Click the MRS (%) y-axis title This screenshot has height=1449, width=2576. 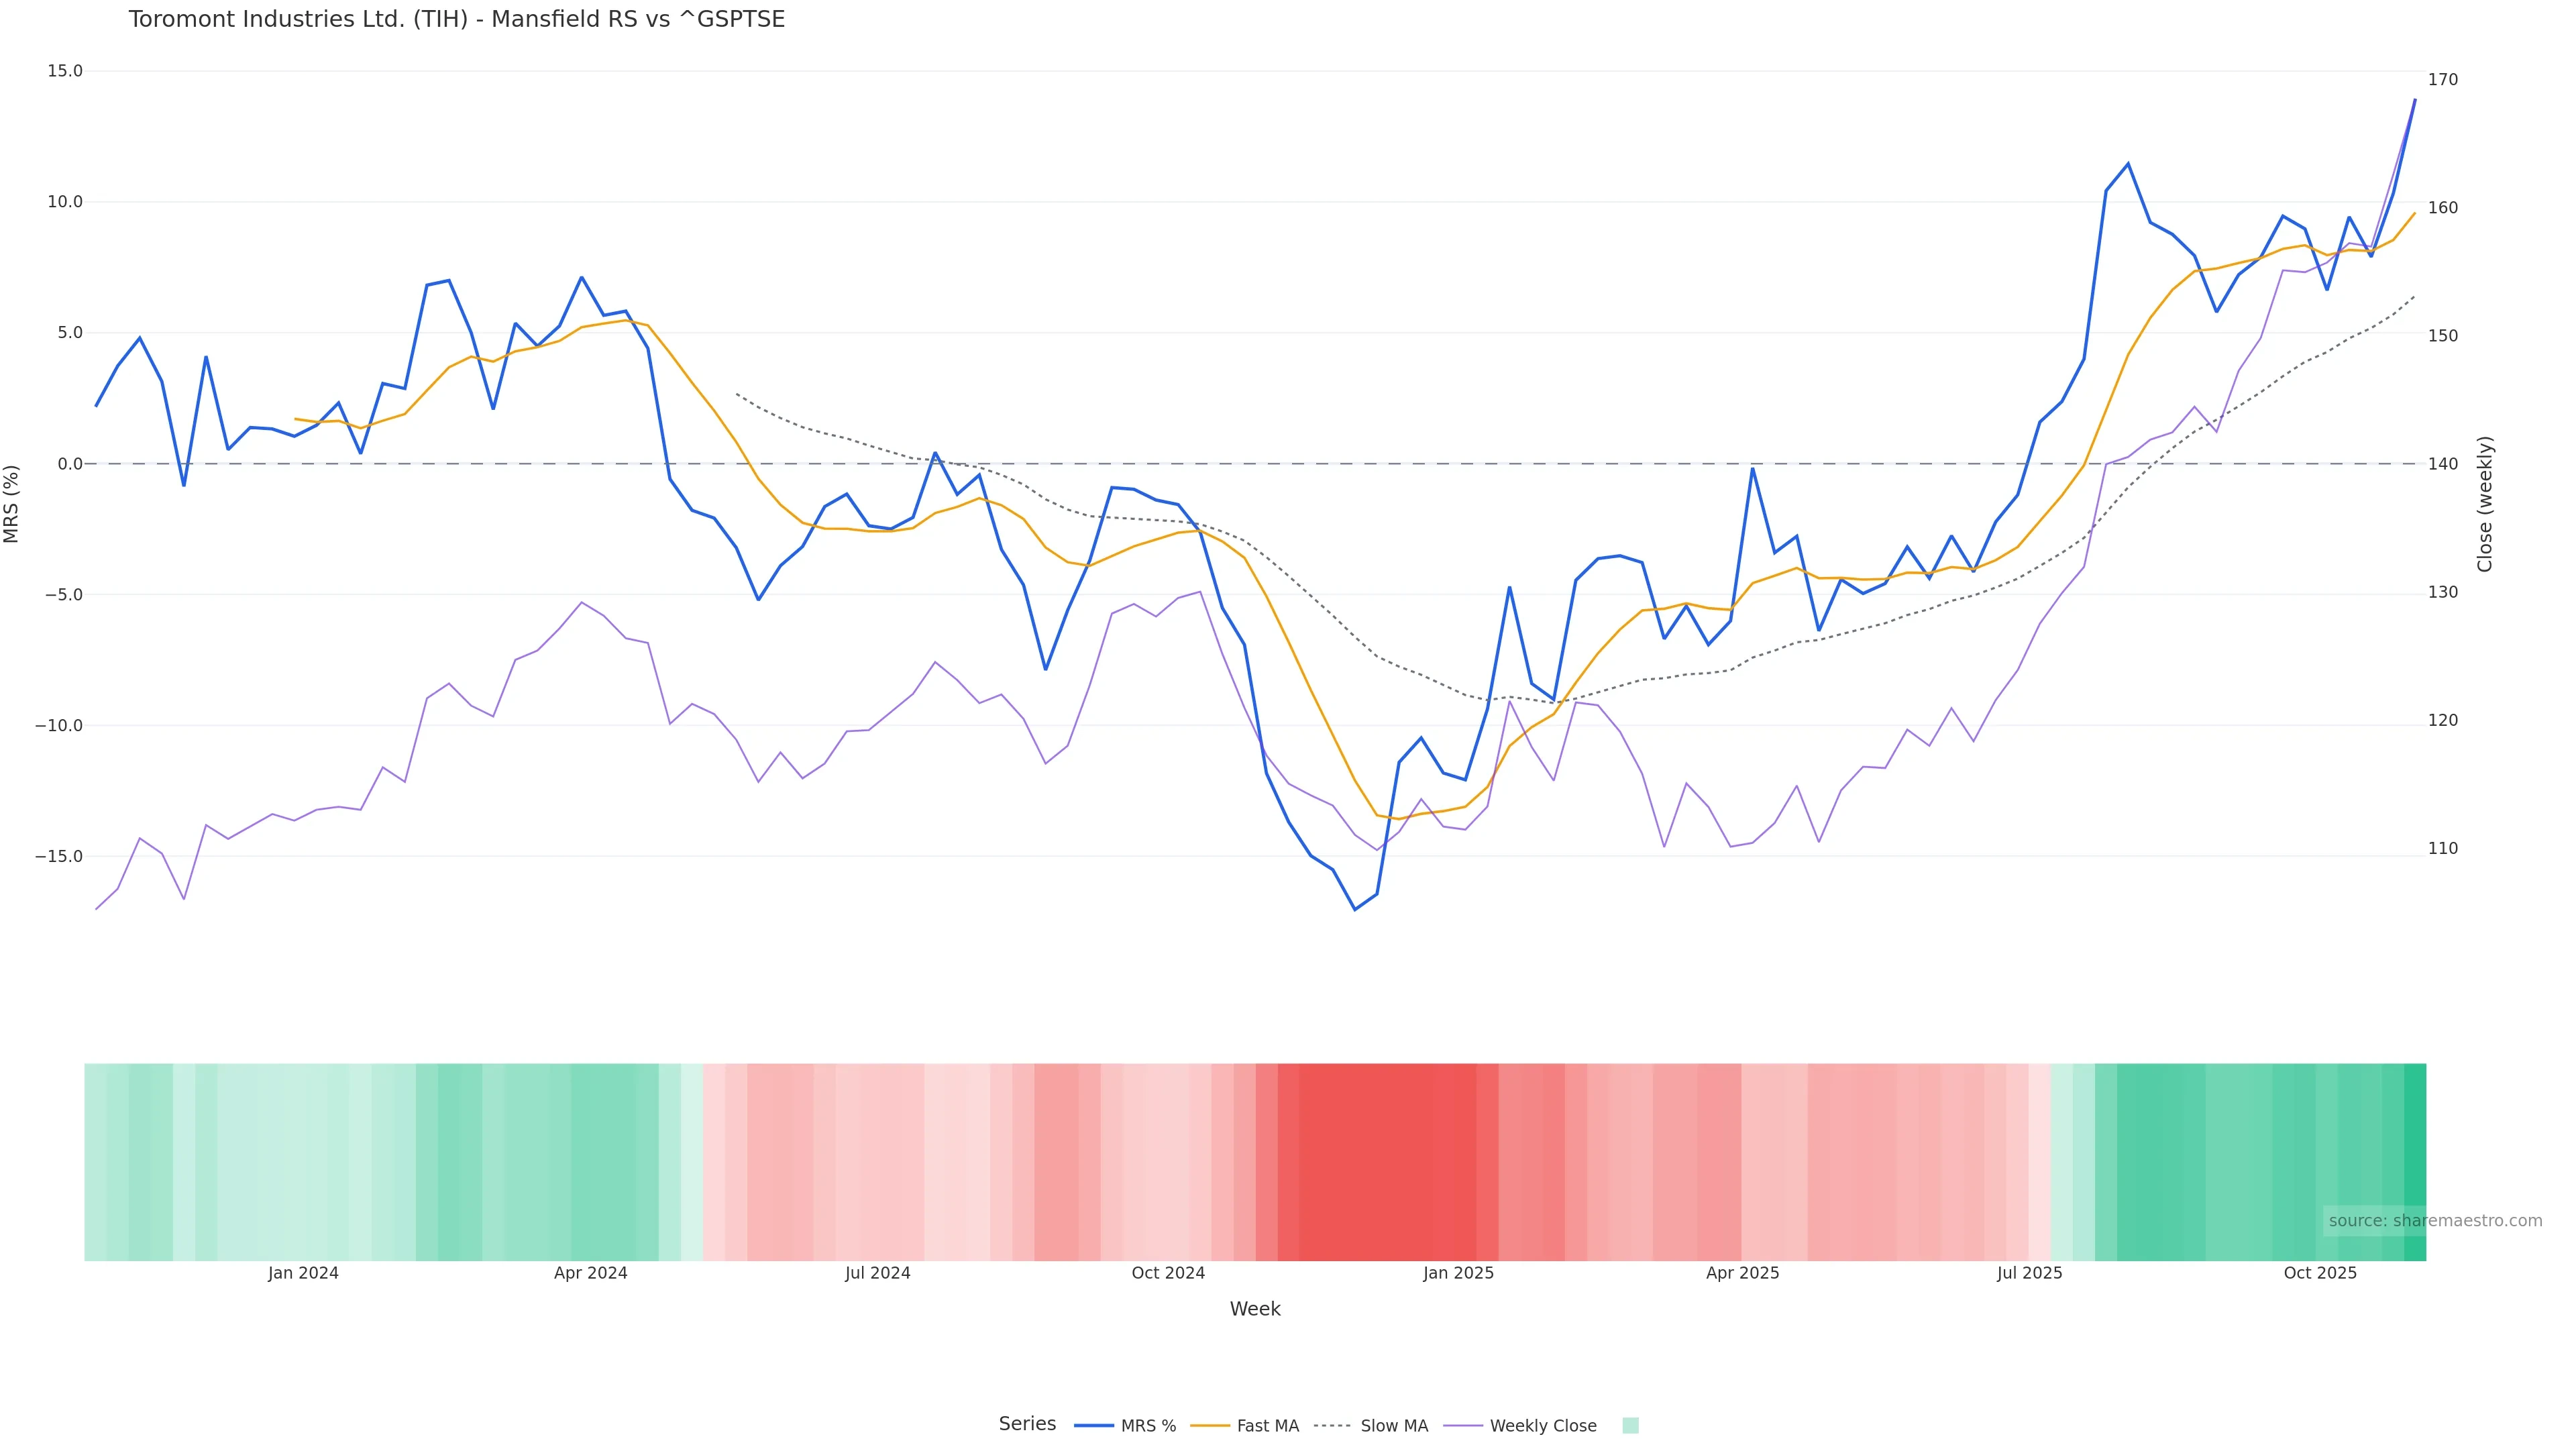(x=12, y=504)
